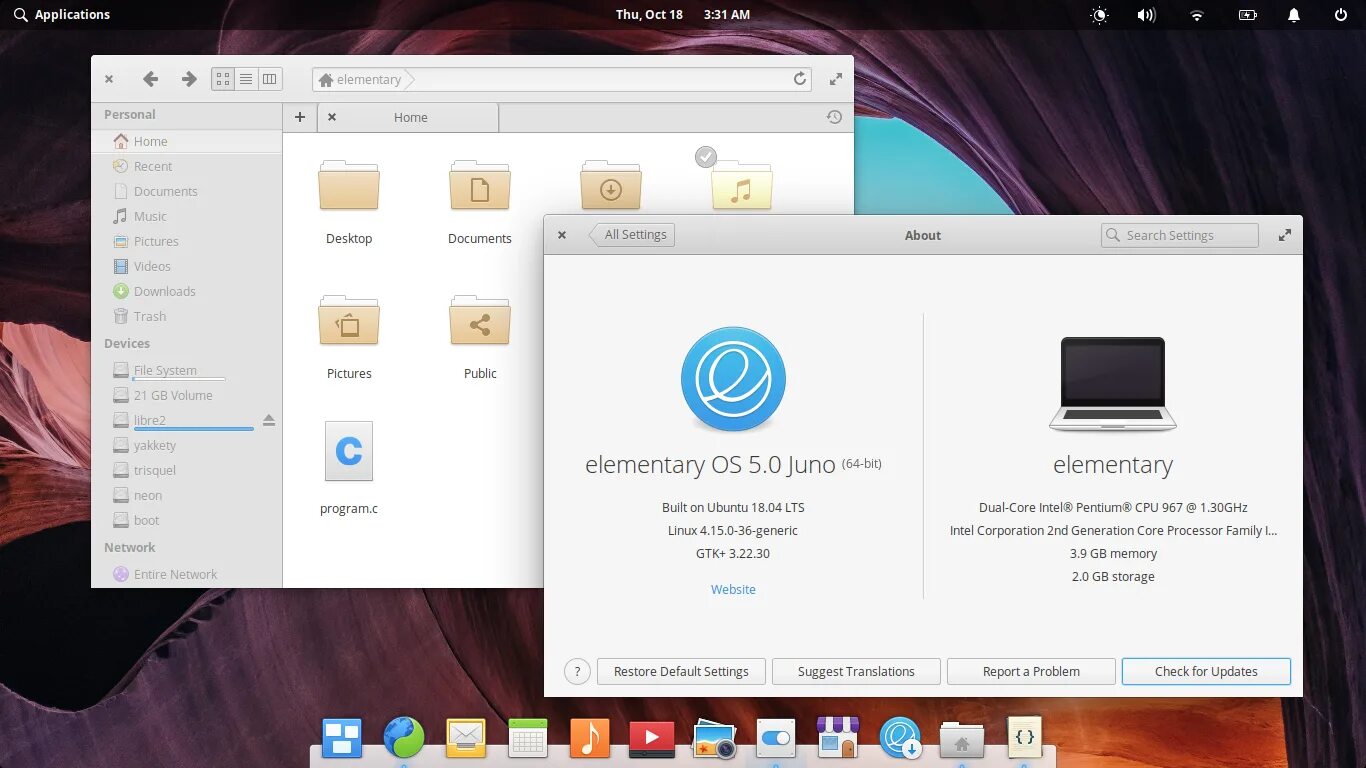Select trisquel device in sidebar

click(x=187, y=470)
